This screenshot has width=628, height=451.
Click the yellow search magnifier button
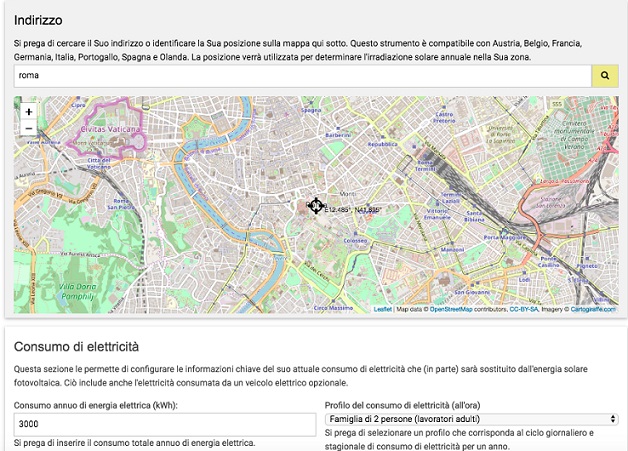coord(605,75)
